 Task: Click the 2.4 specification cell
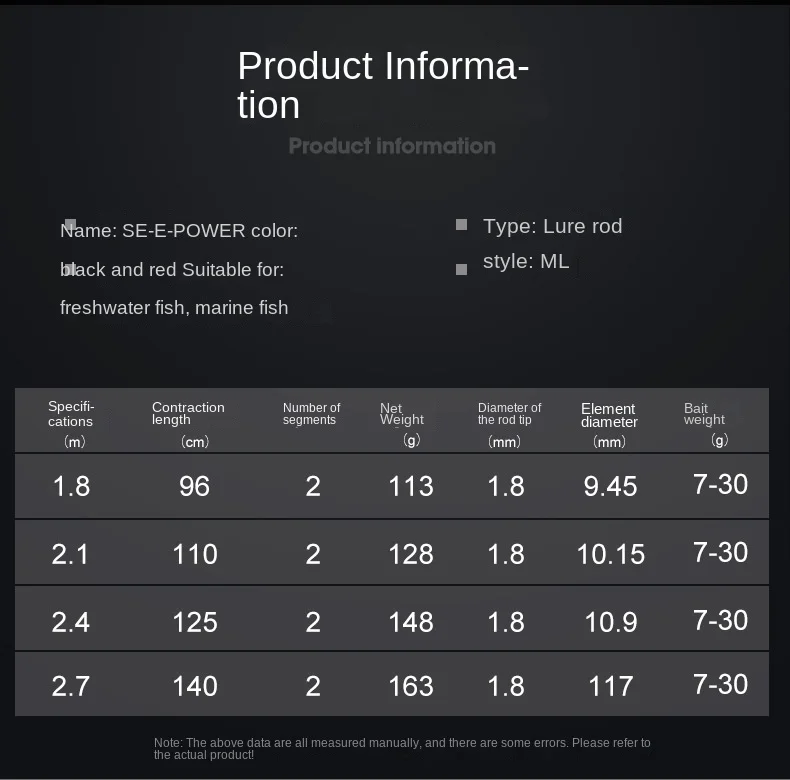(71, 622)
